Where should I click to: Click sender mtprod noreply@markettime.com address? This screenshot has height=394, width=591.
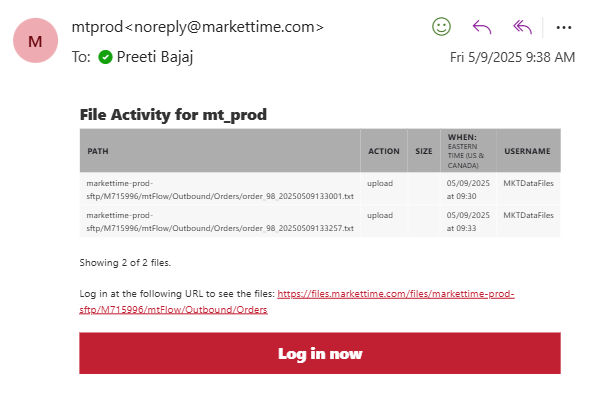click(198, 27)
